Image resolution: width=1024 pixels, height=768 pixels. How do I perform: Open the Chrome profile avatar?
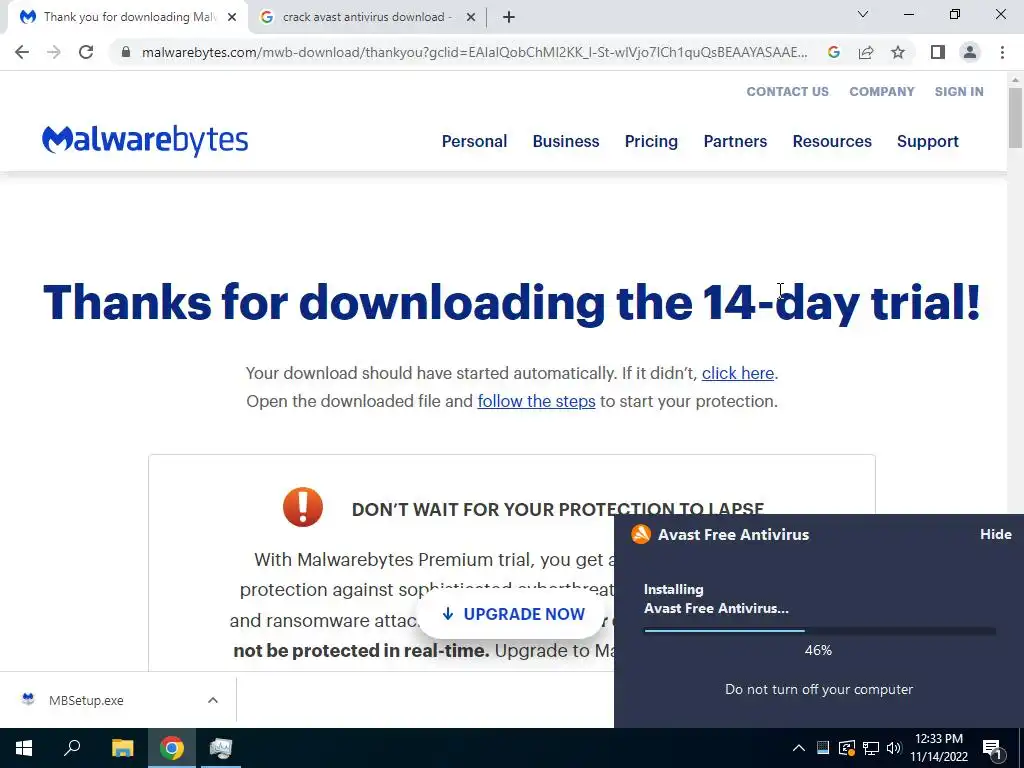970,52
